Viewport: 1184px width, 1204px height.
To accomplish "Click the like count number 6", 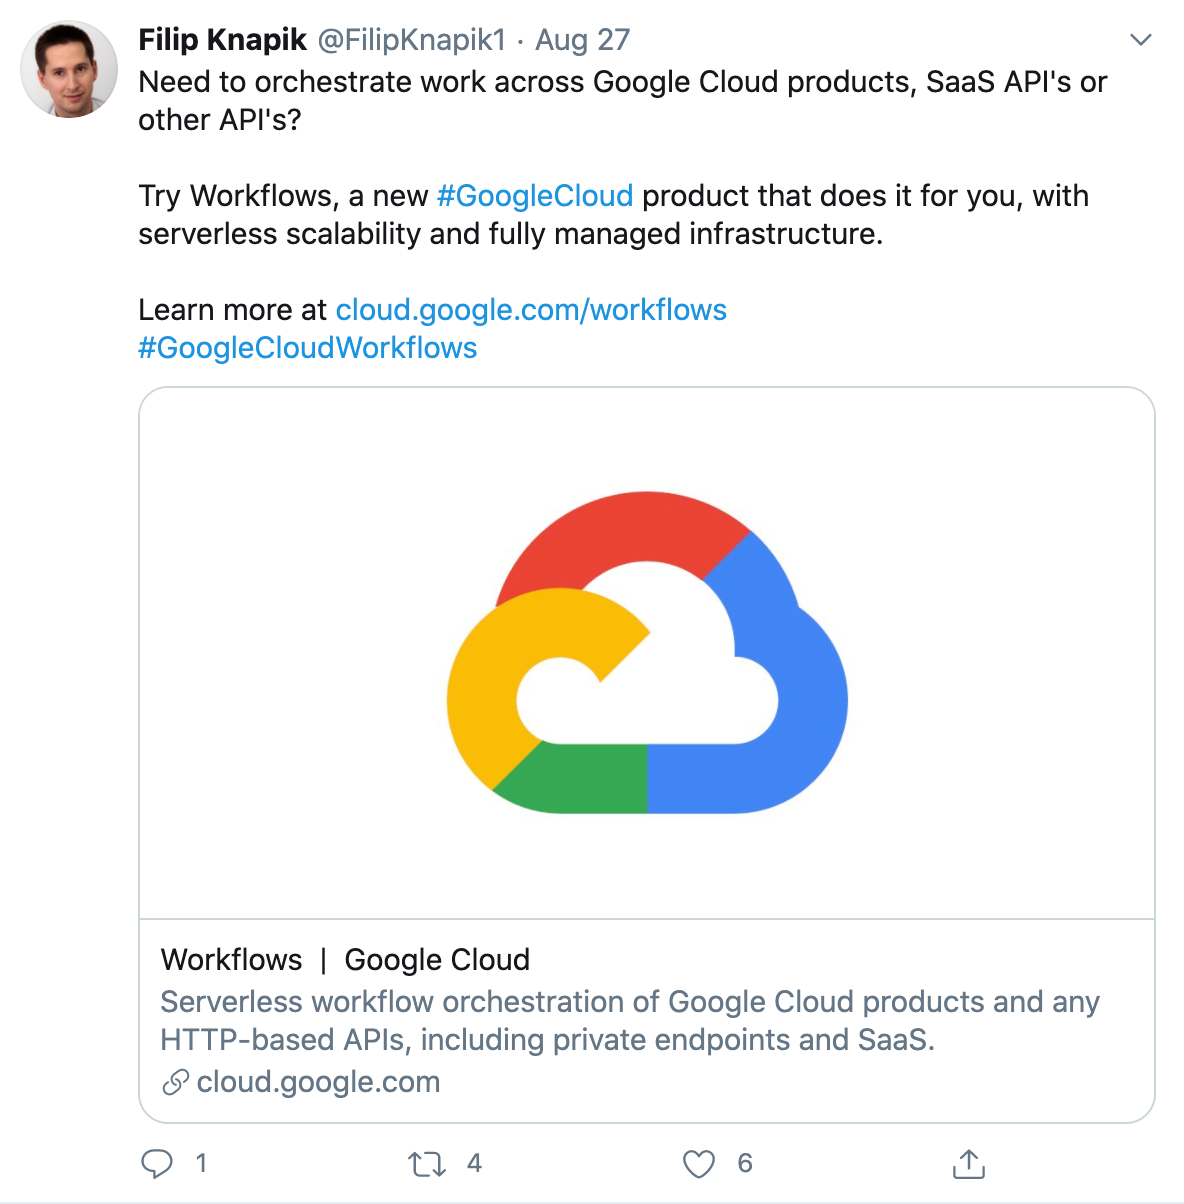I will click(x=745, y=1163).
